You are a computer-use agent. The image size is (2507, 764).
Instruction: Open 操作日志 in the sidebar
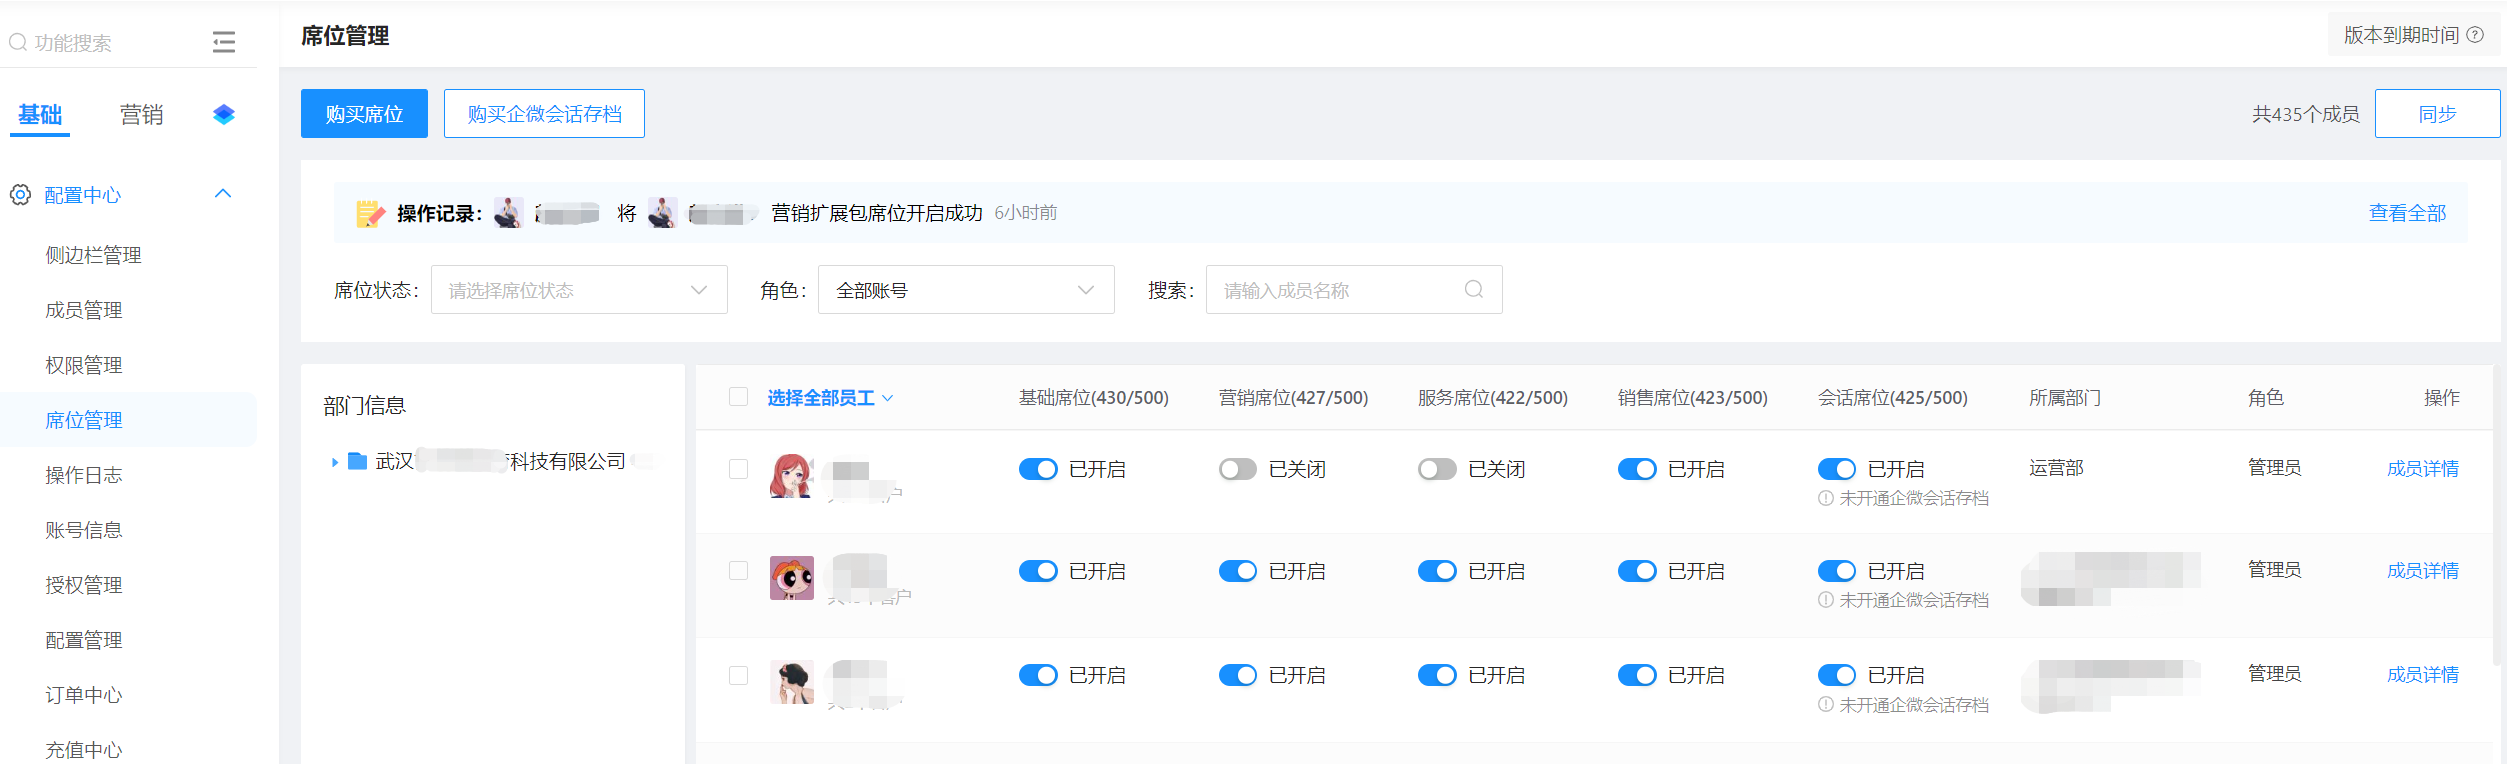tap(84, 475)
